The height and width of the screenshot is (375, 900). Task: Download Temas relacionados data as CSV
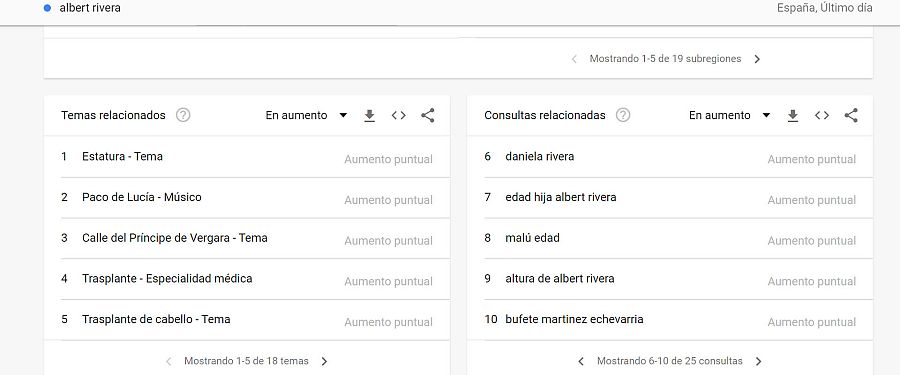pyautogui.click(x=370, y=116)
